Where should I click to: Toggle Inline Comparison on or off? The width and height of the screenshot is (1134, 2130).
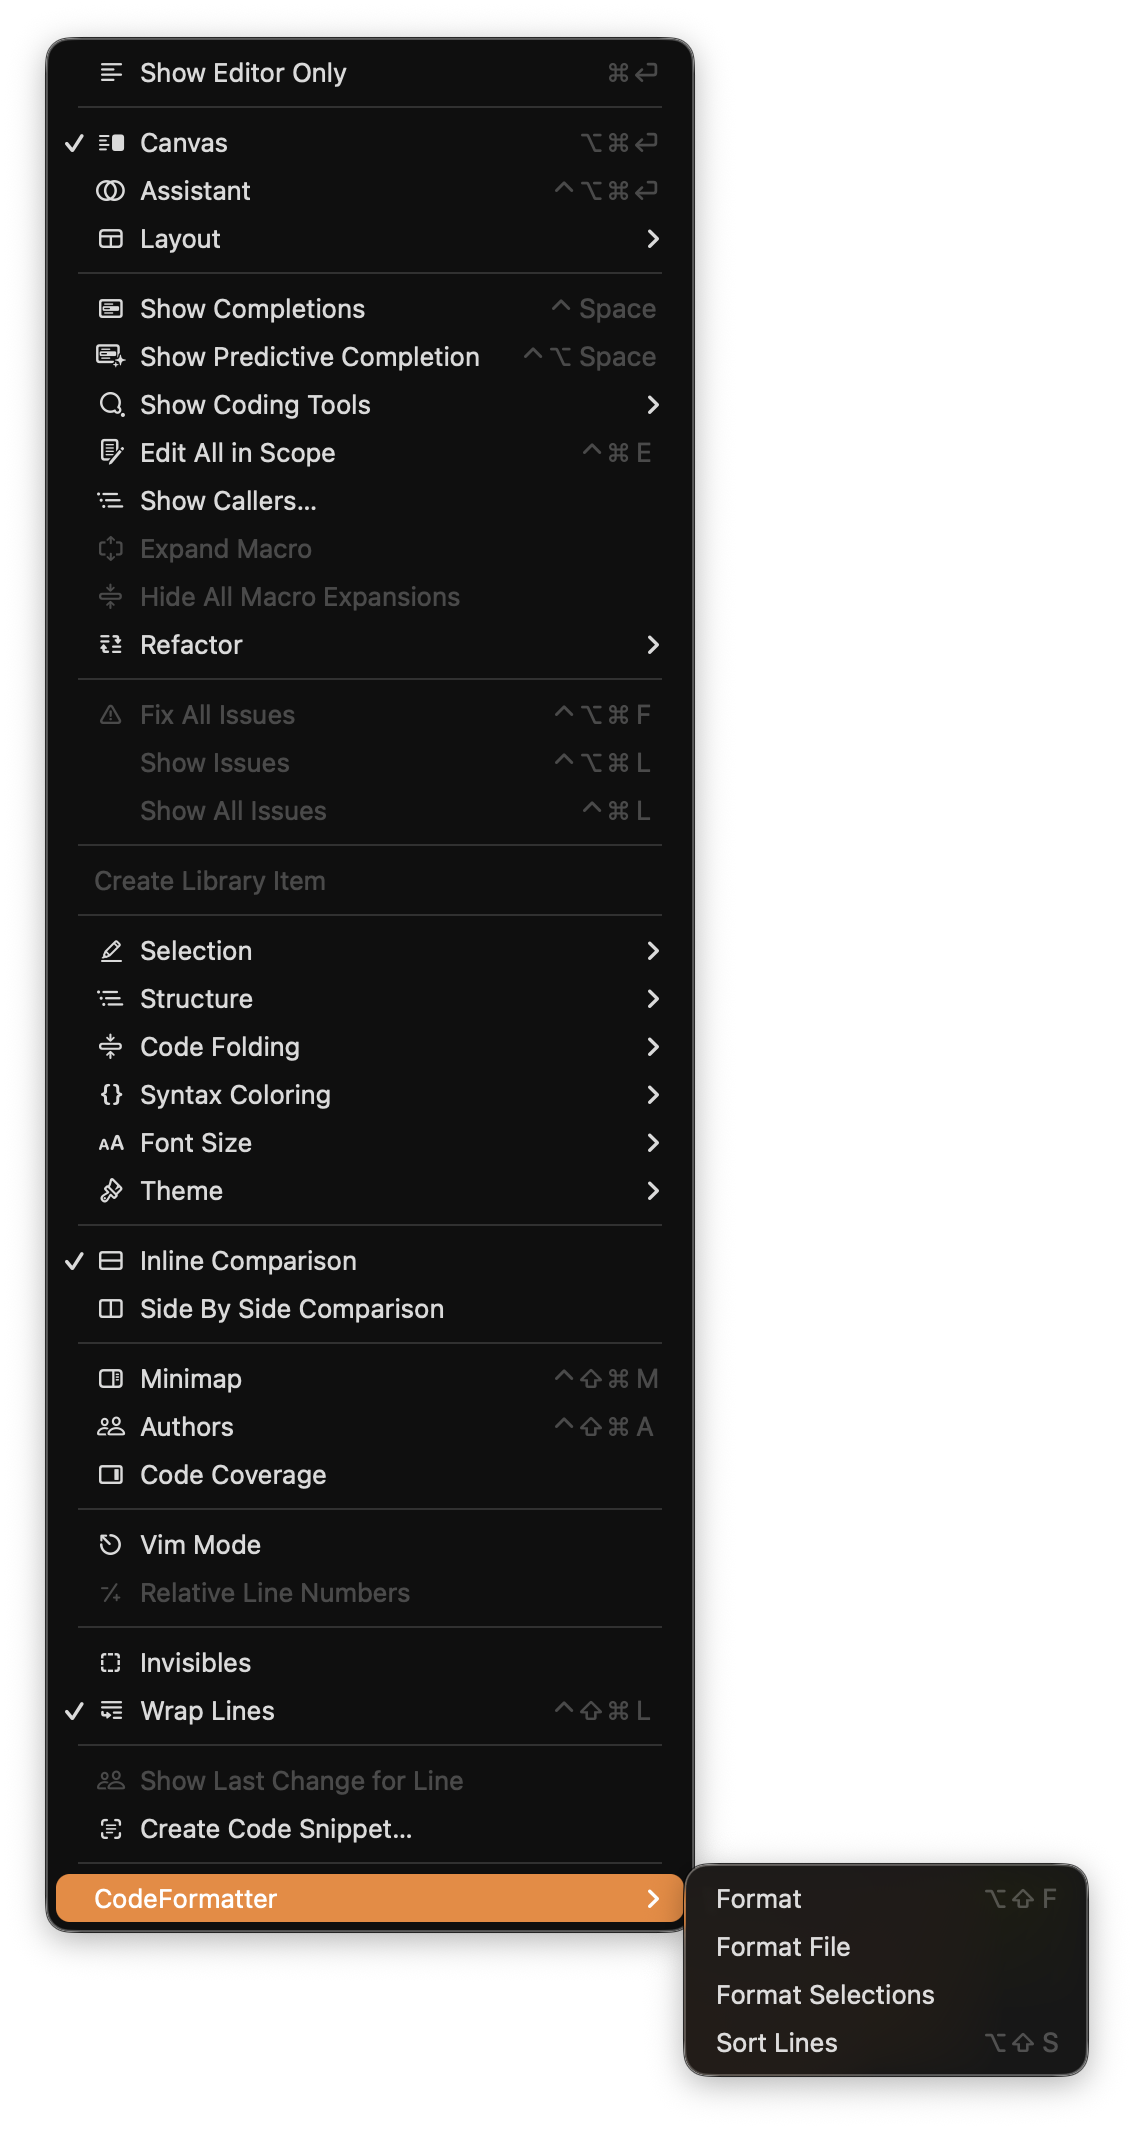click(247, 1261)
